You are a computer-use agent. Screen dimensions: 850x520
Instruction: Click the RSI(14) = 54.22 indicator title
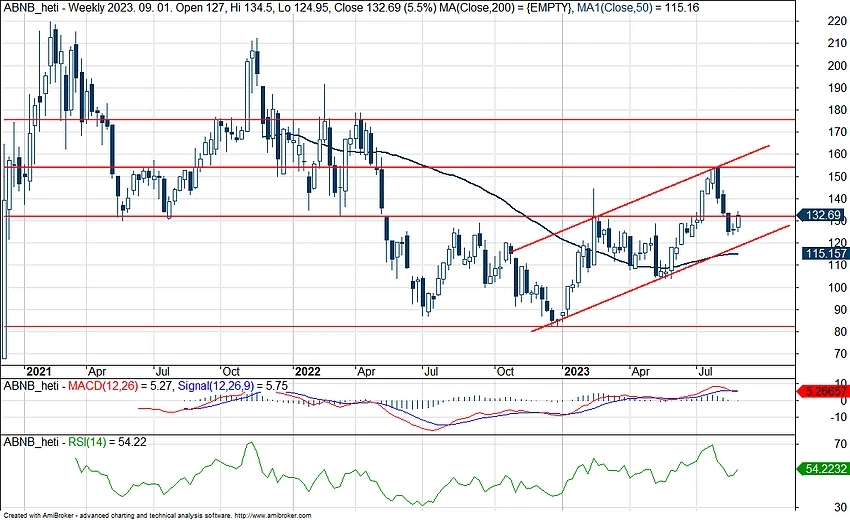[107, 442]
